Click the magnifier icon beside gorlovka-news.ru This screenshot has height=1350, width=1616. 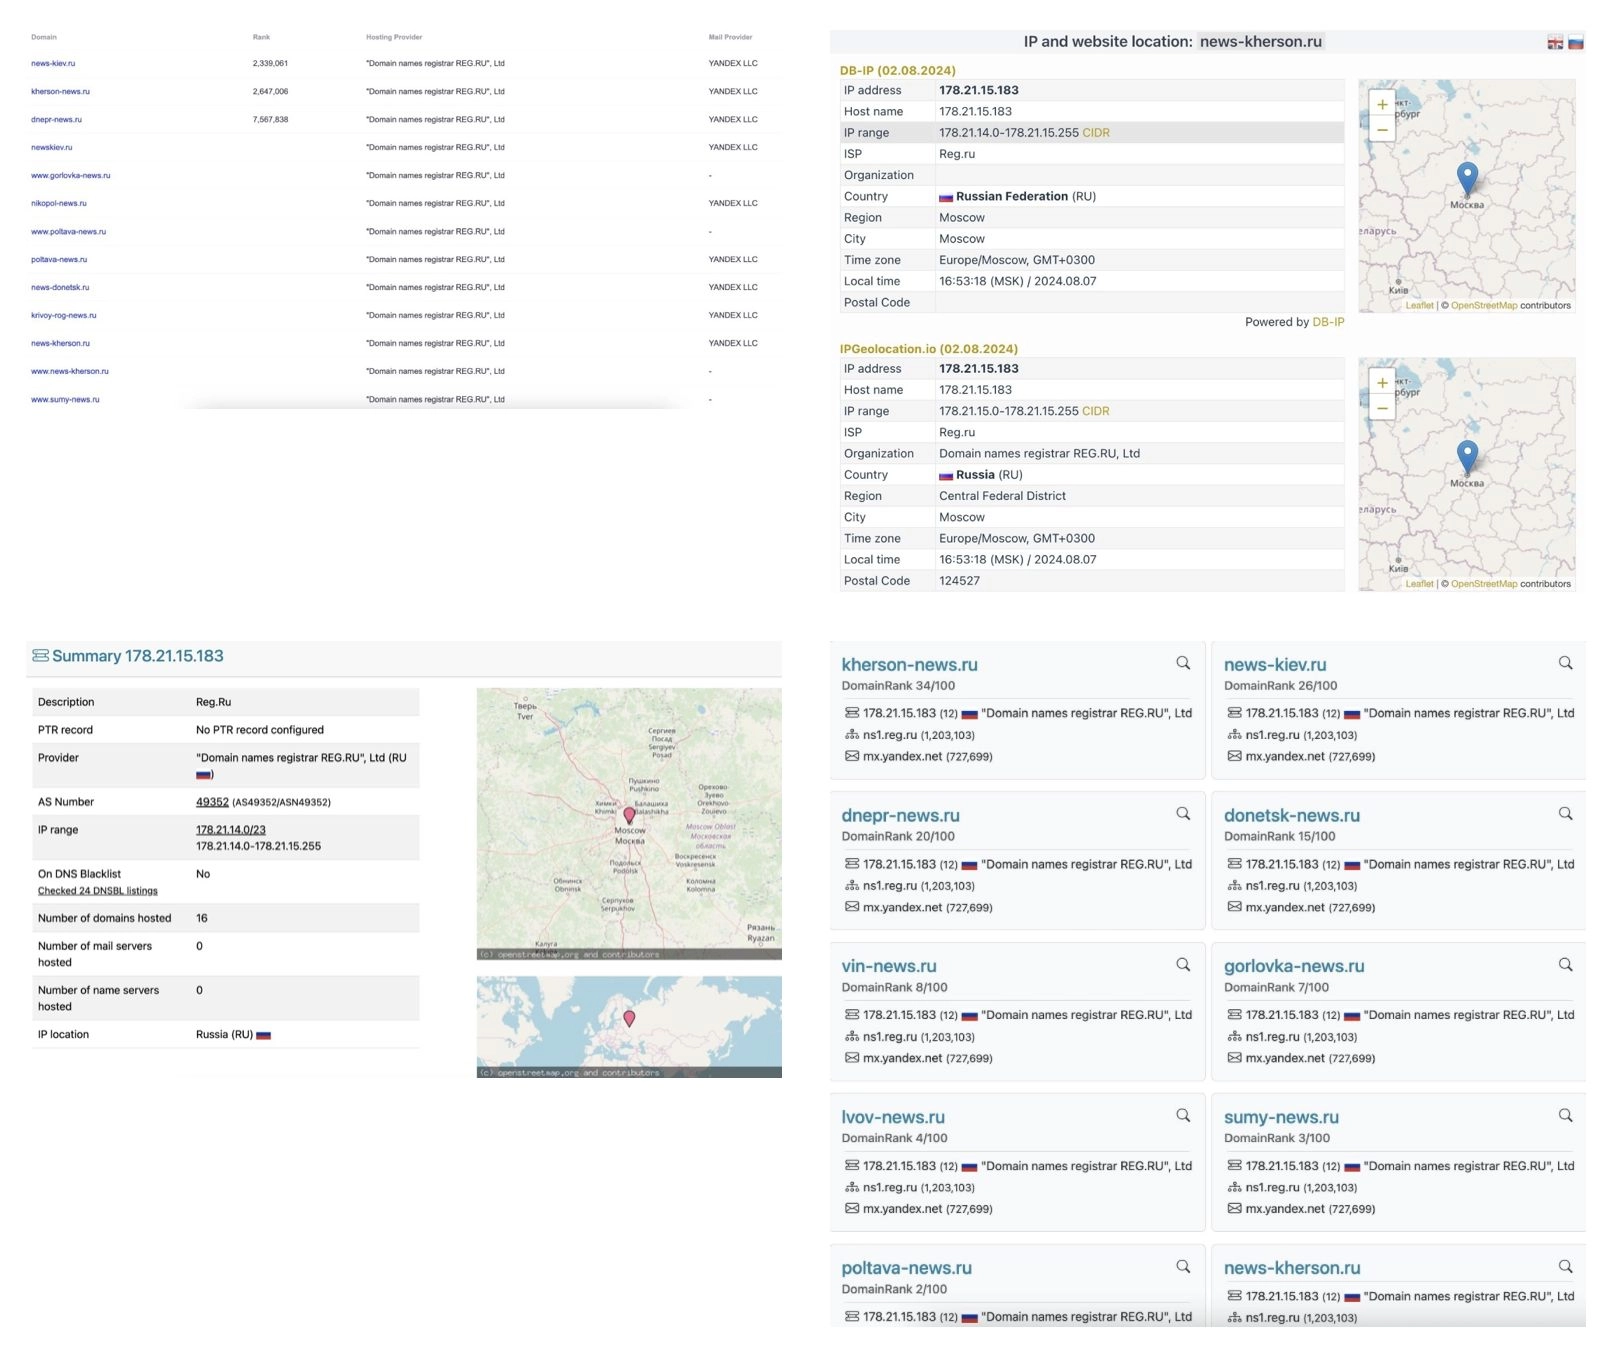(1565, 965)
